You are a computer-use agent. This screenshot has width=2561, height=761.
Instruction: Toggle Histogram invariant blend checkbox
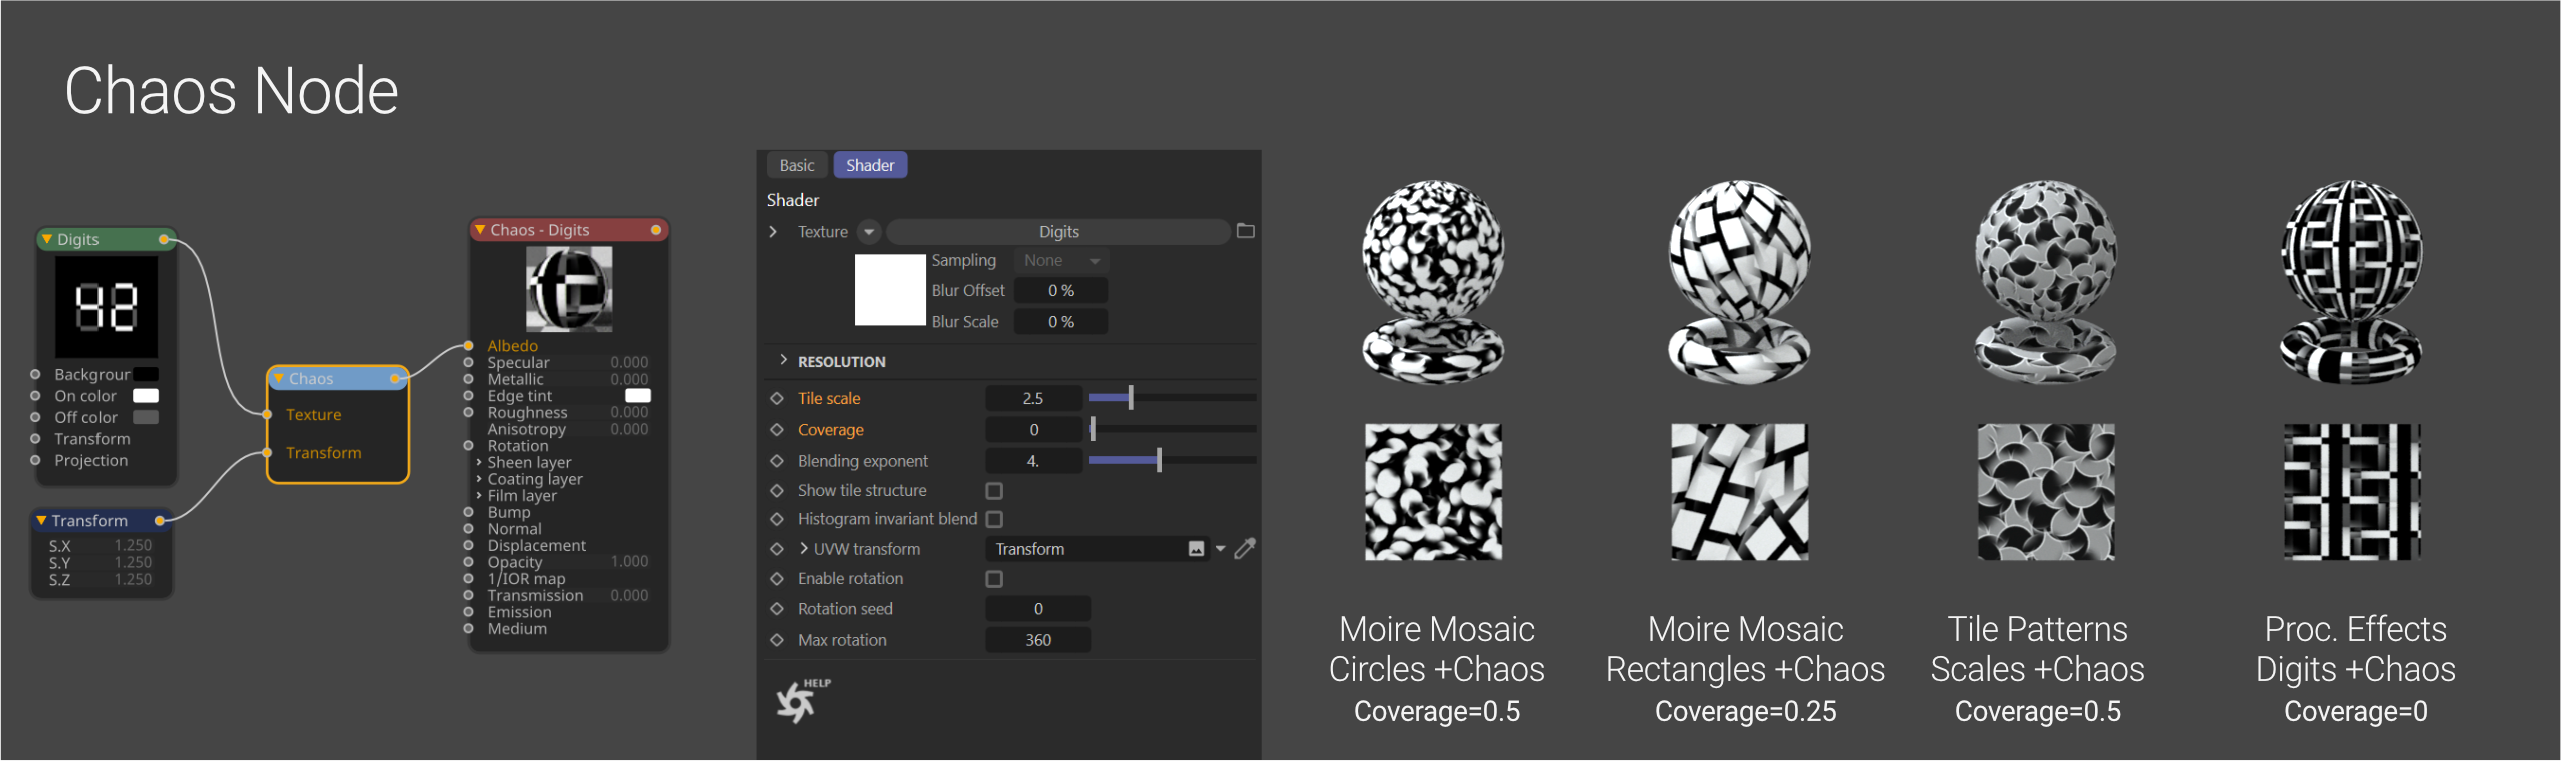pyautogui.click(x=994, y=519)
